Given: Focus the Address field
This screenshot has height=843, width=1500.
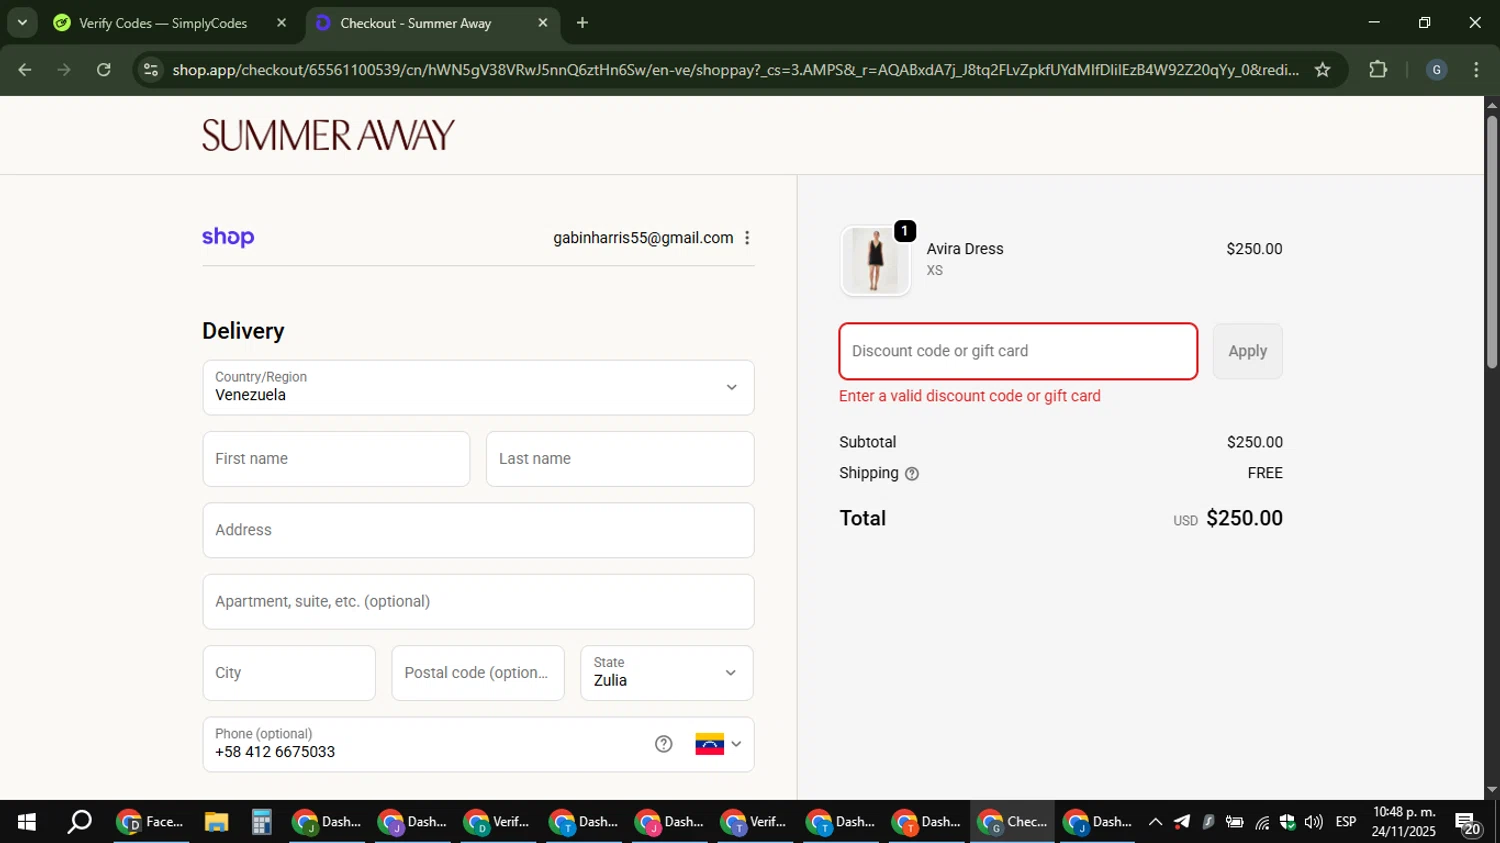Looking at the screenshot, I should pos(478,530).
